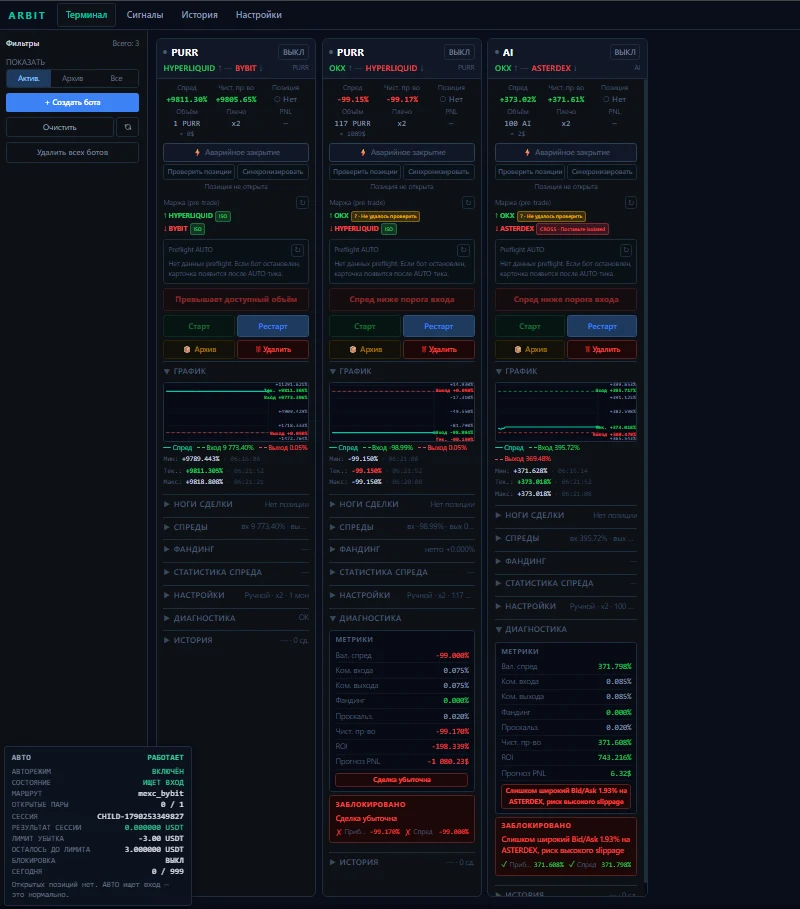
Task: Expand СТАТИСТИКА СПРЕДА on PURR Hyperliquid-Bybit card
Action: [236, 572]
